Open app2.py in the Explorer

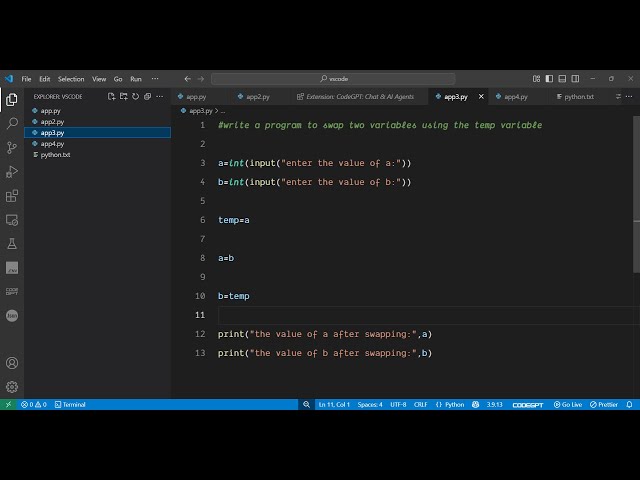tap(98, 122)
